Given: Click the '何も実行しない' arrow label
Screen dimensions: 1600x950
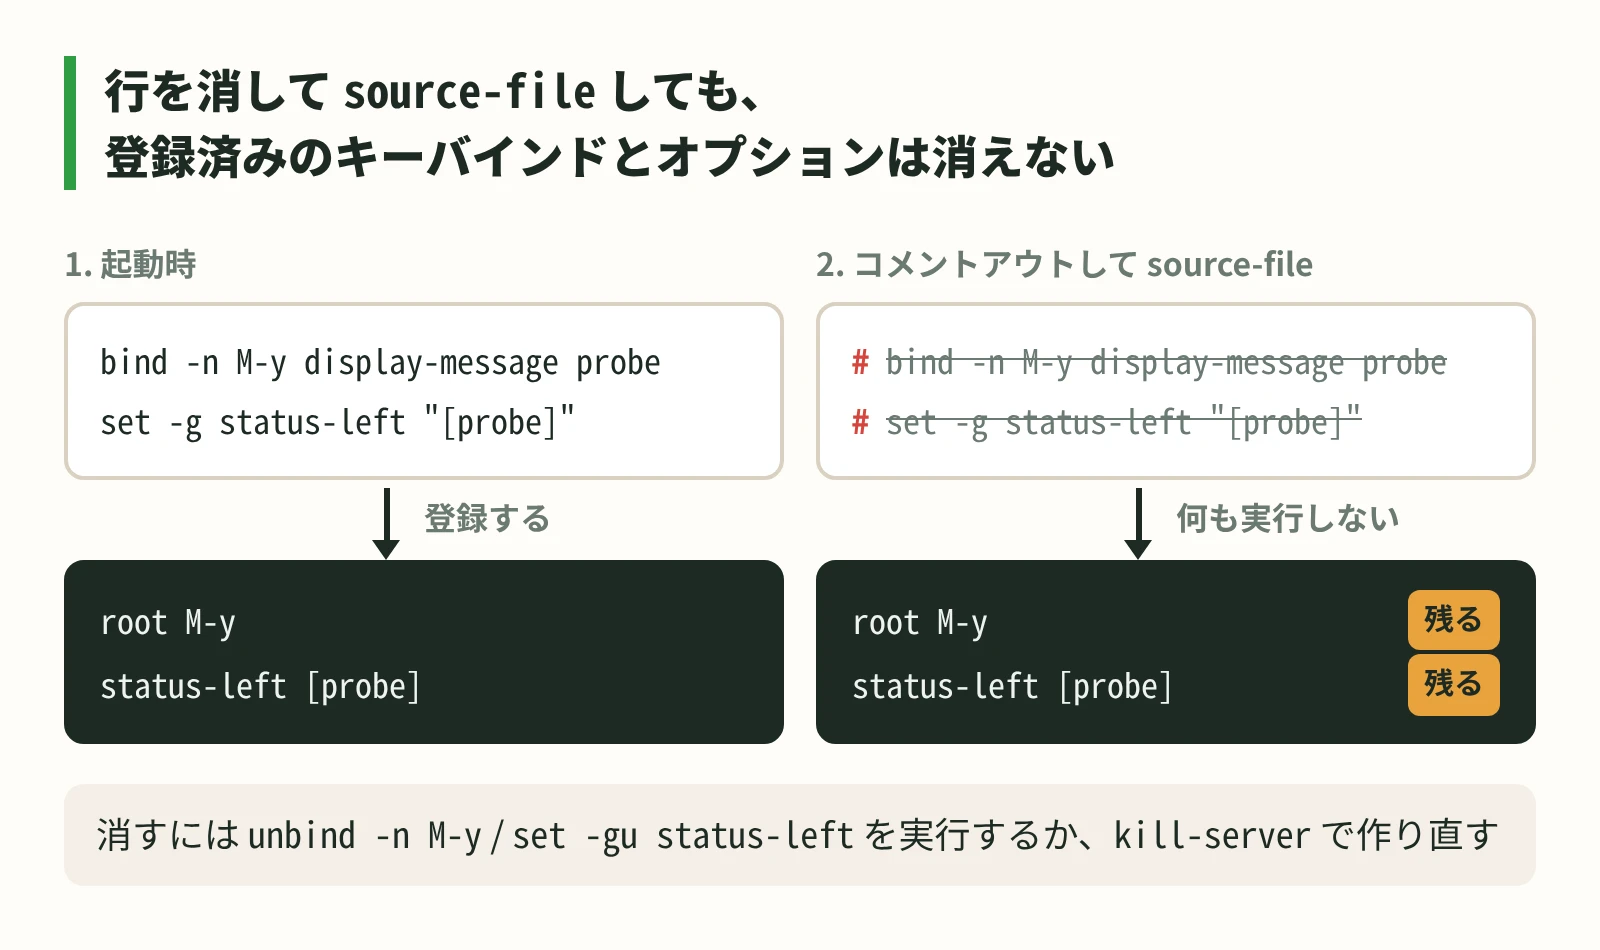Looking at the screenshot, I should 1287,518.
